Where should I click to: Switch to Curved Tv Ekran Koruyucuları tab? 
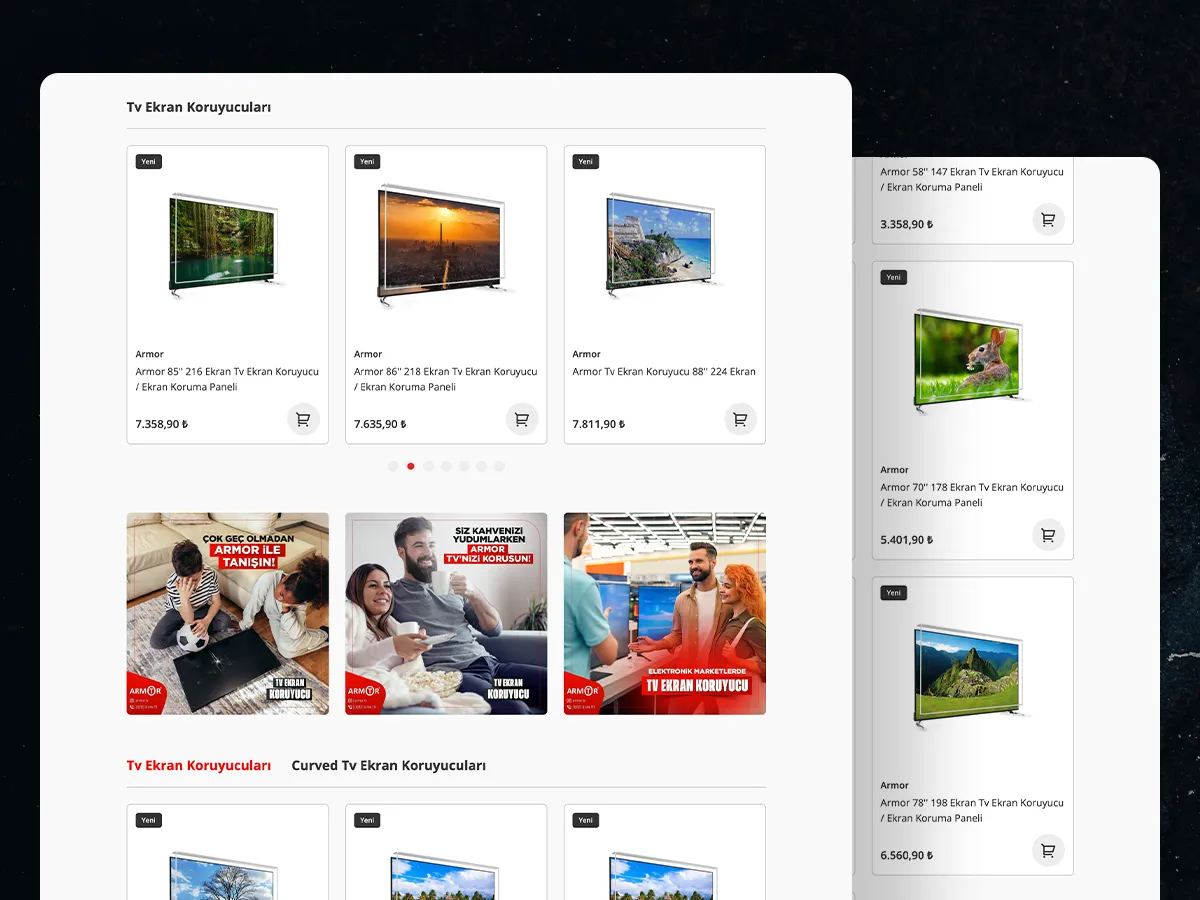tap(389, 766)
